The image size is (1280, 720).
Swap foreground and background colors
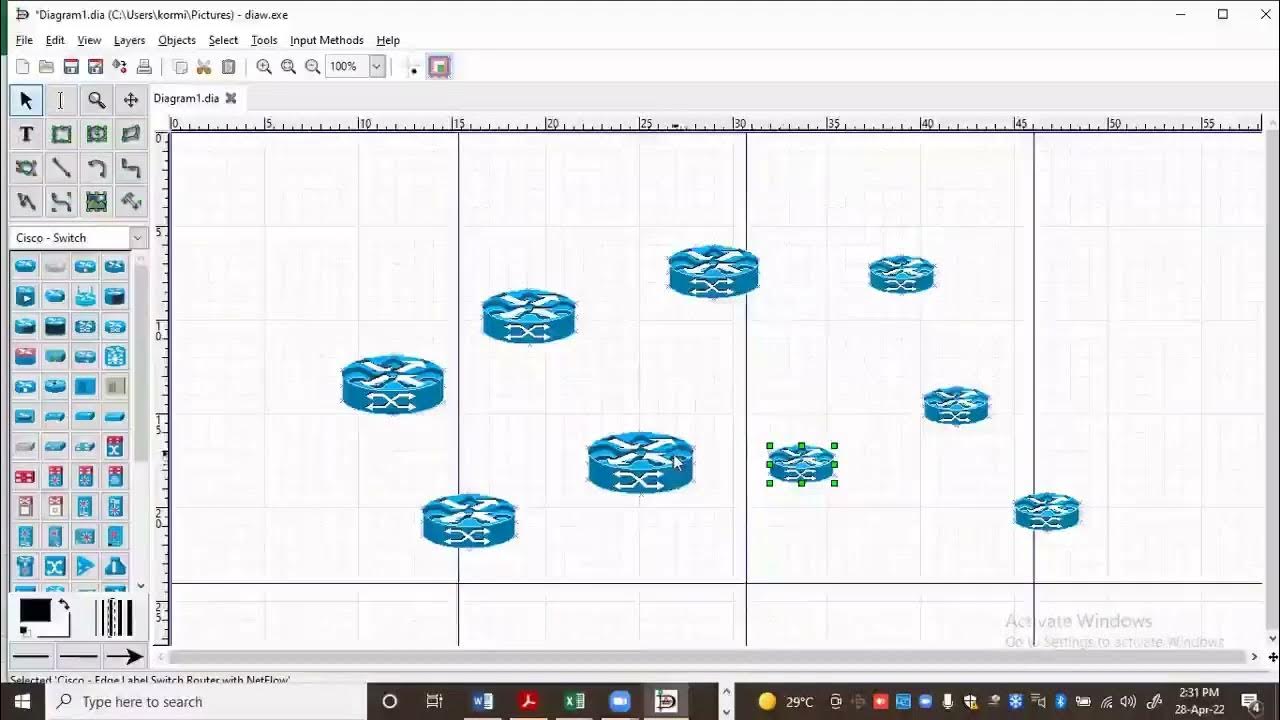(x=64, y=605)
